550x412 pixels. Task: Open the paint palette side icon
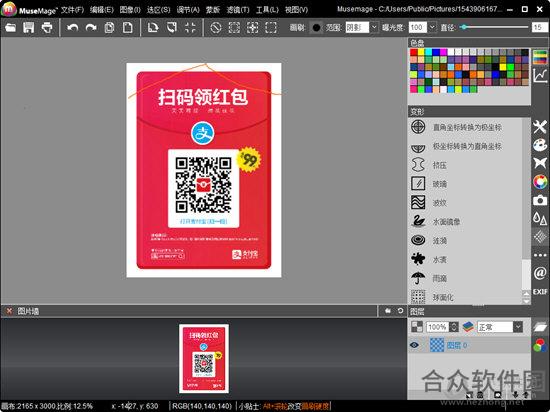click(x=540, y=145)
